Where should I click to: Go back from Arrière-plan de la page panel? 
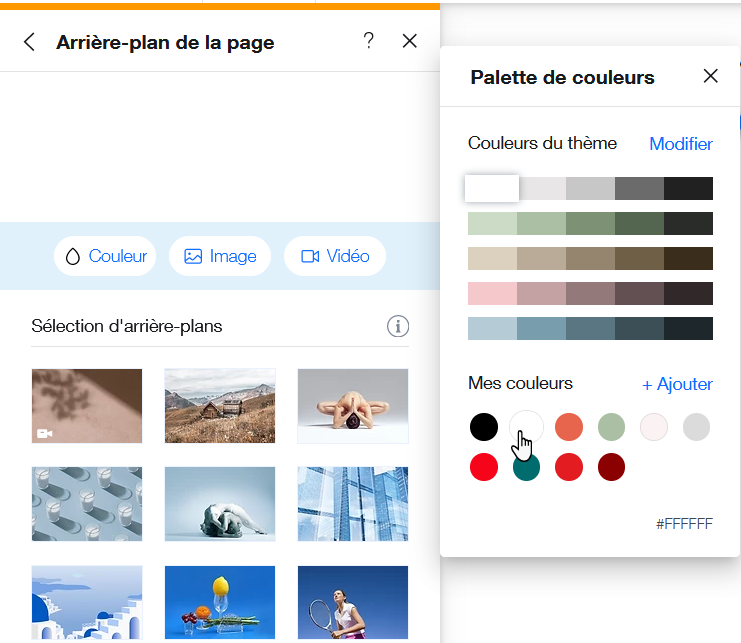point(29,42)
